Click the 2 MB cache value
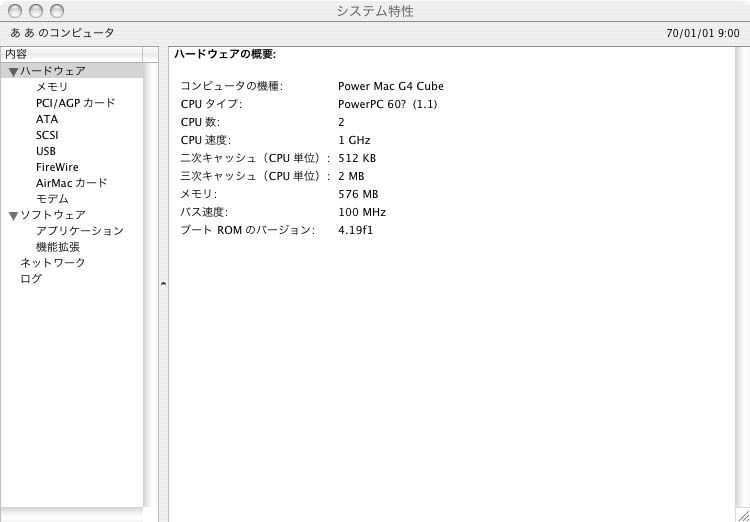This screenshot has height=522, width=750. coord(351,177)
